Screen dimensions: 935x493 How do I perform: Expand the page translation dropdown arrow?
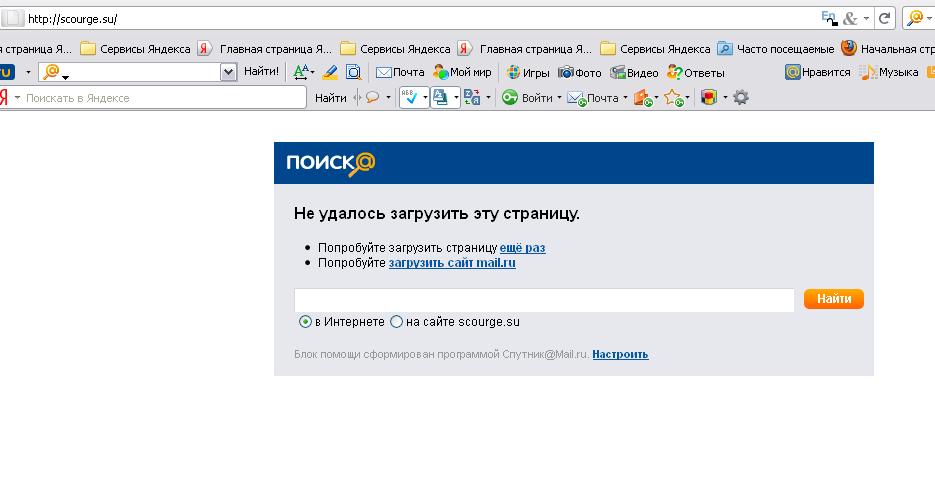click(x=456, y=97)
